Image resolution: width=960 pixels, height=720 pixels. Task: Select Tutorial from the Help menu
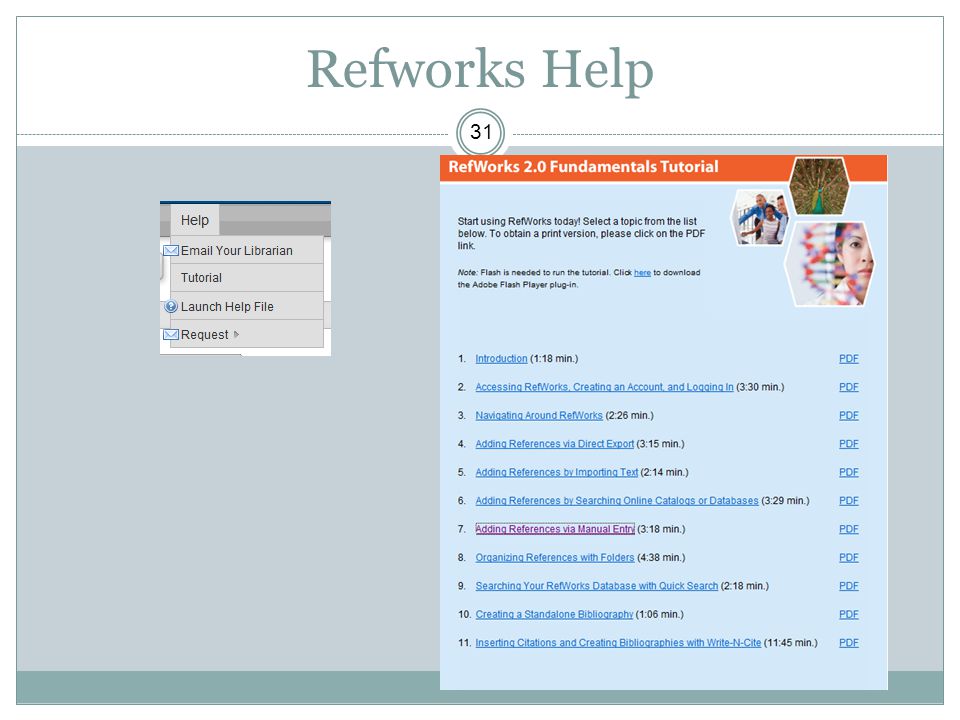(x=247, y=278)
